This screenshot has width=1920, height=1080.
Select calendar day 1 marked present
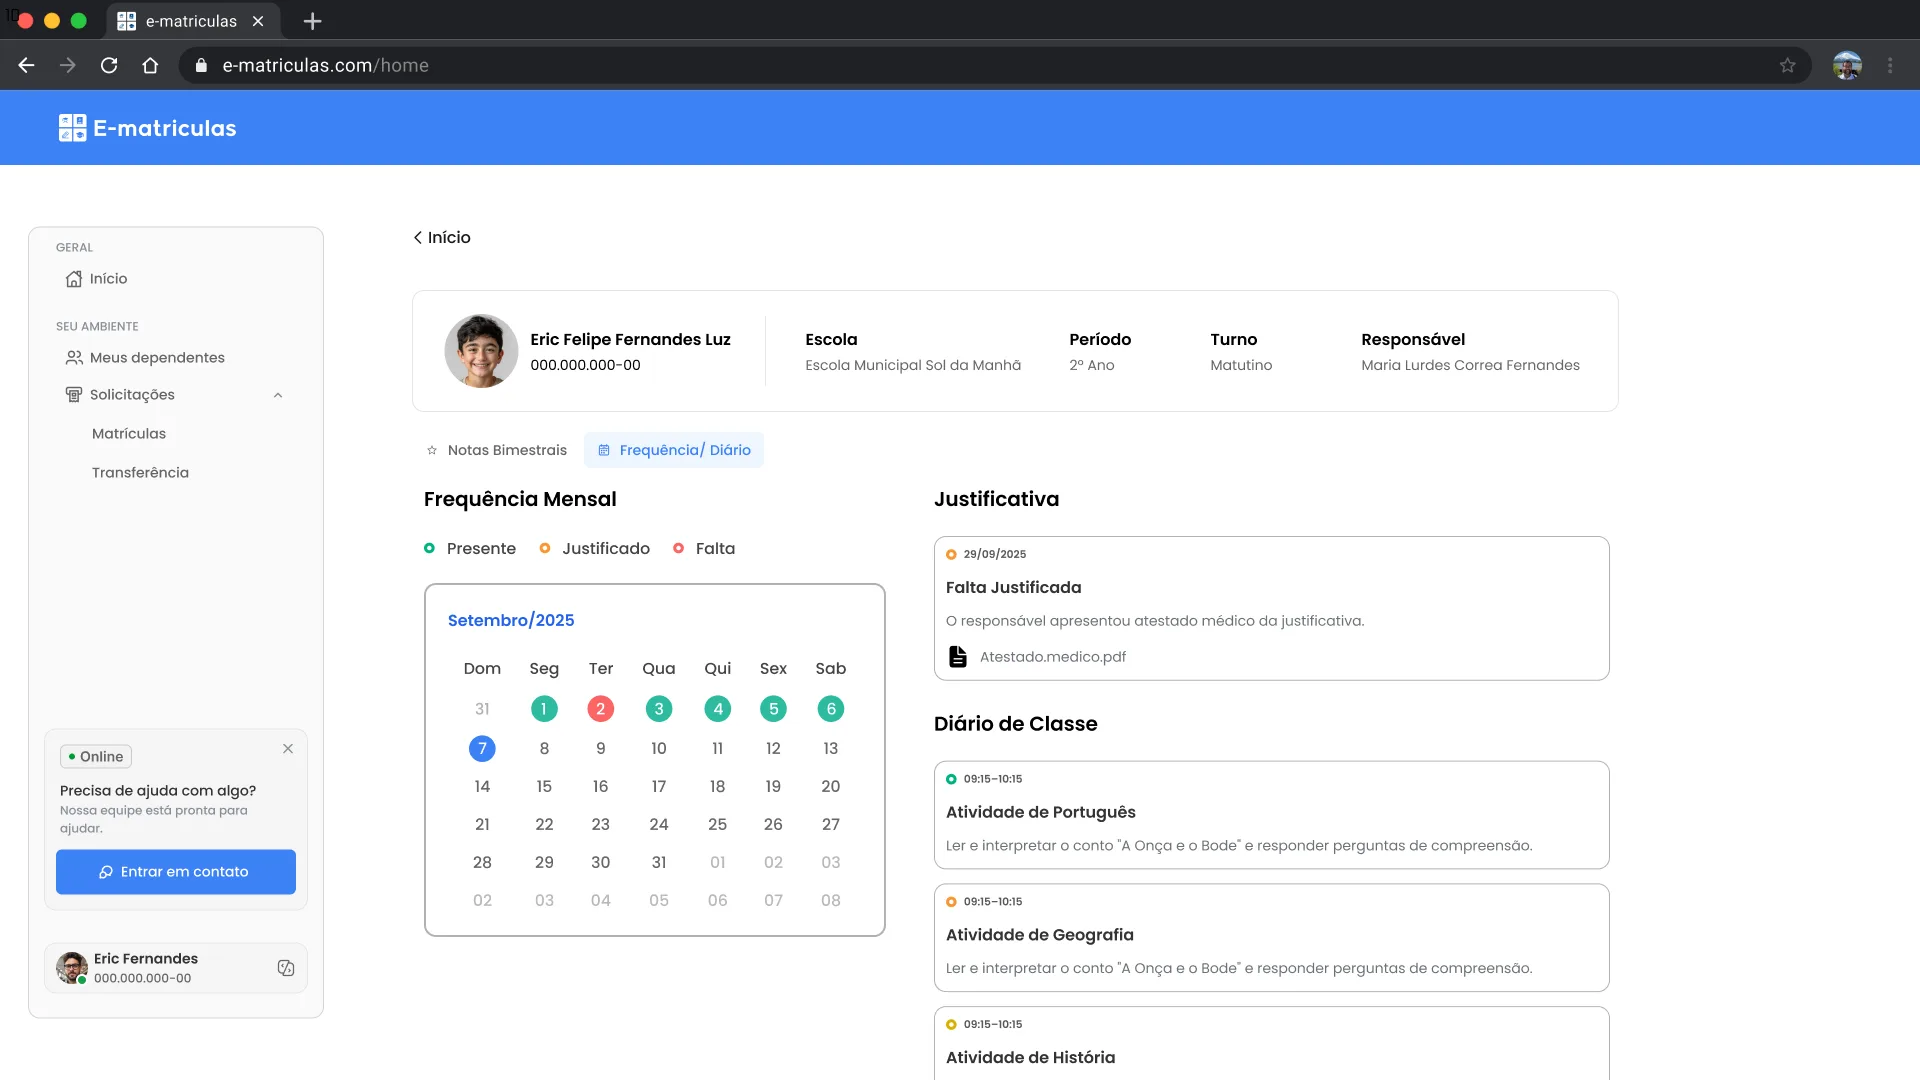(544, 709)
